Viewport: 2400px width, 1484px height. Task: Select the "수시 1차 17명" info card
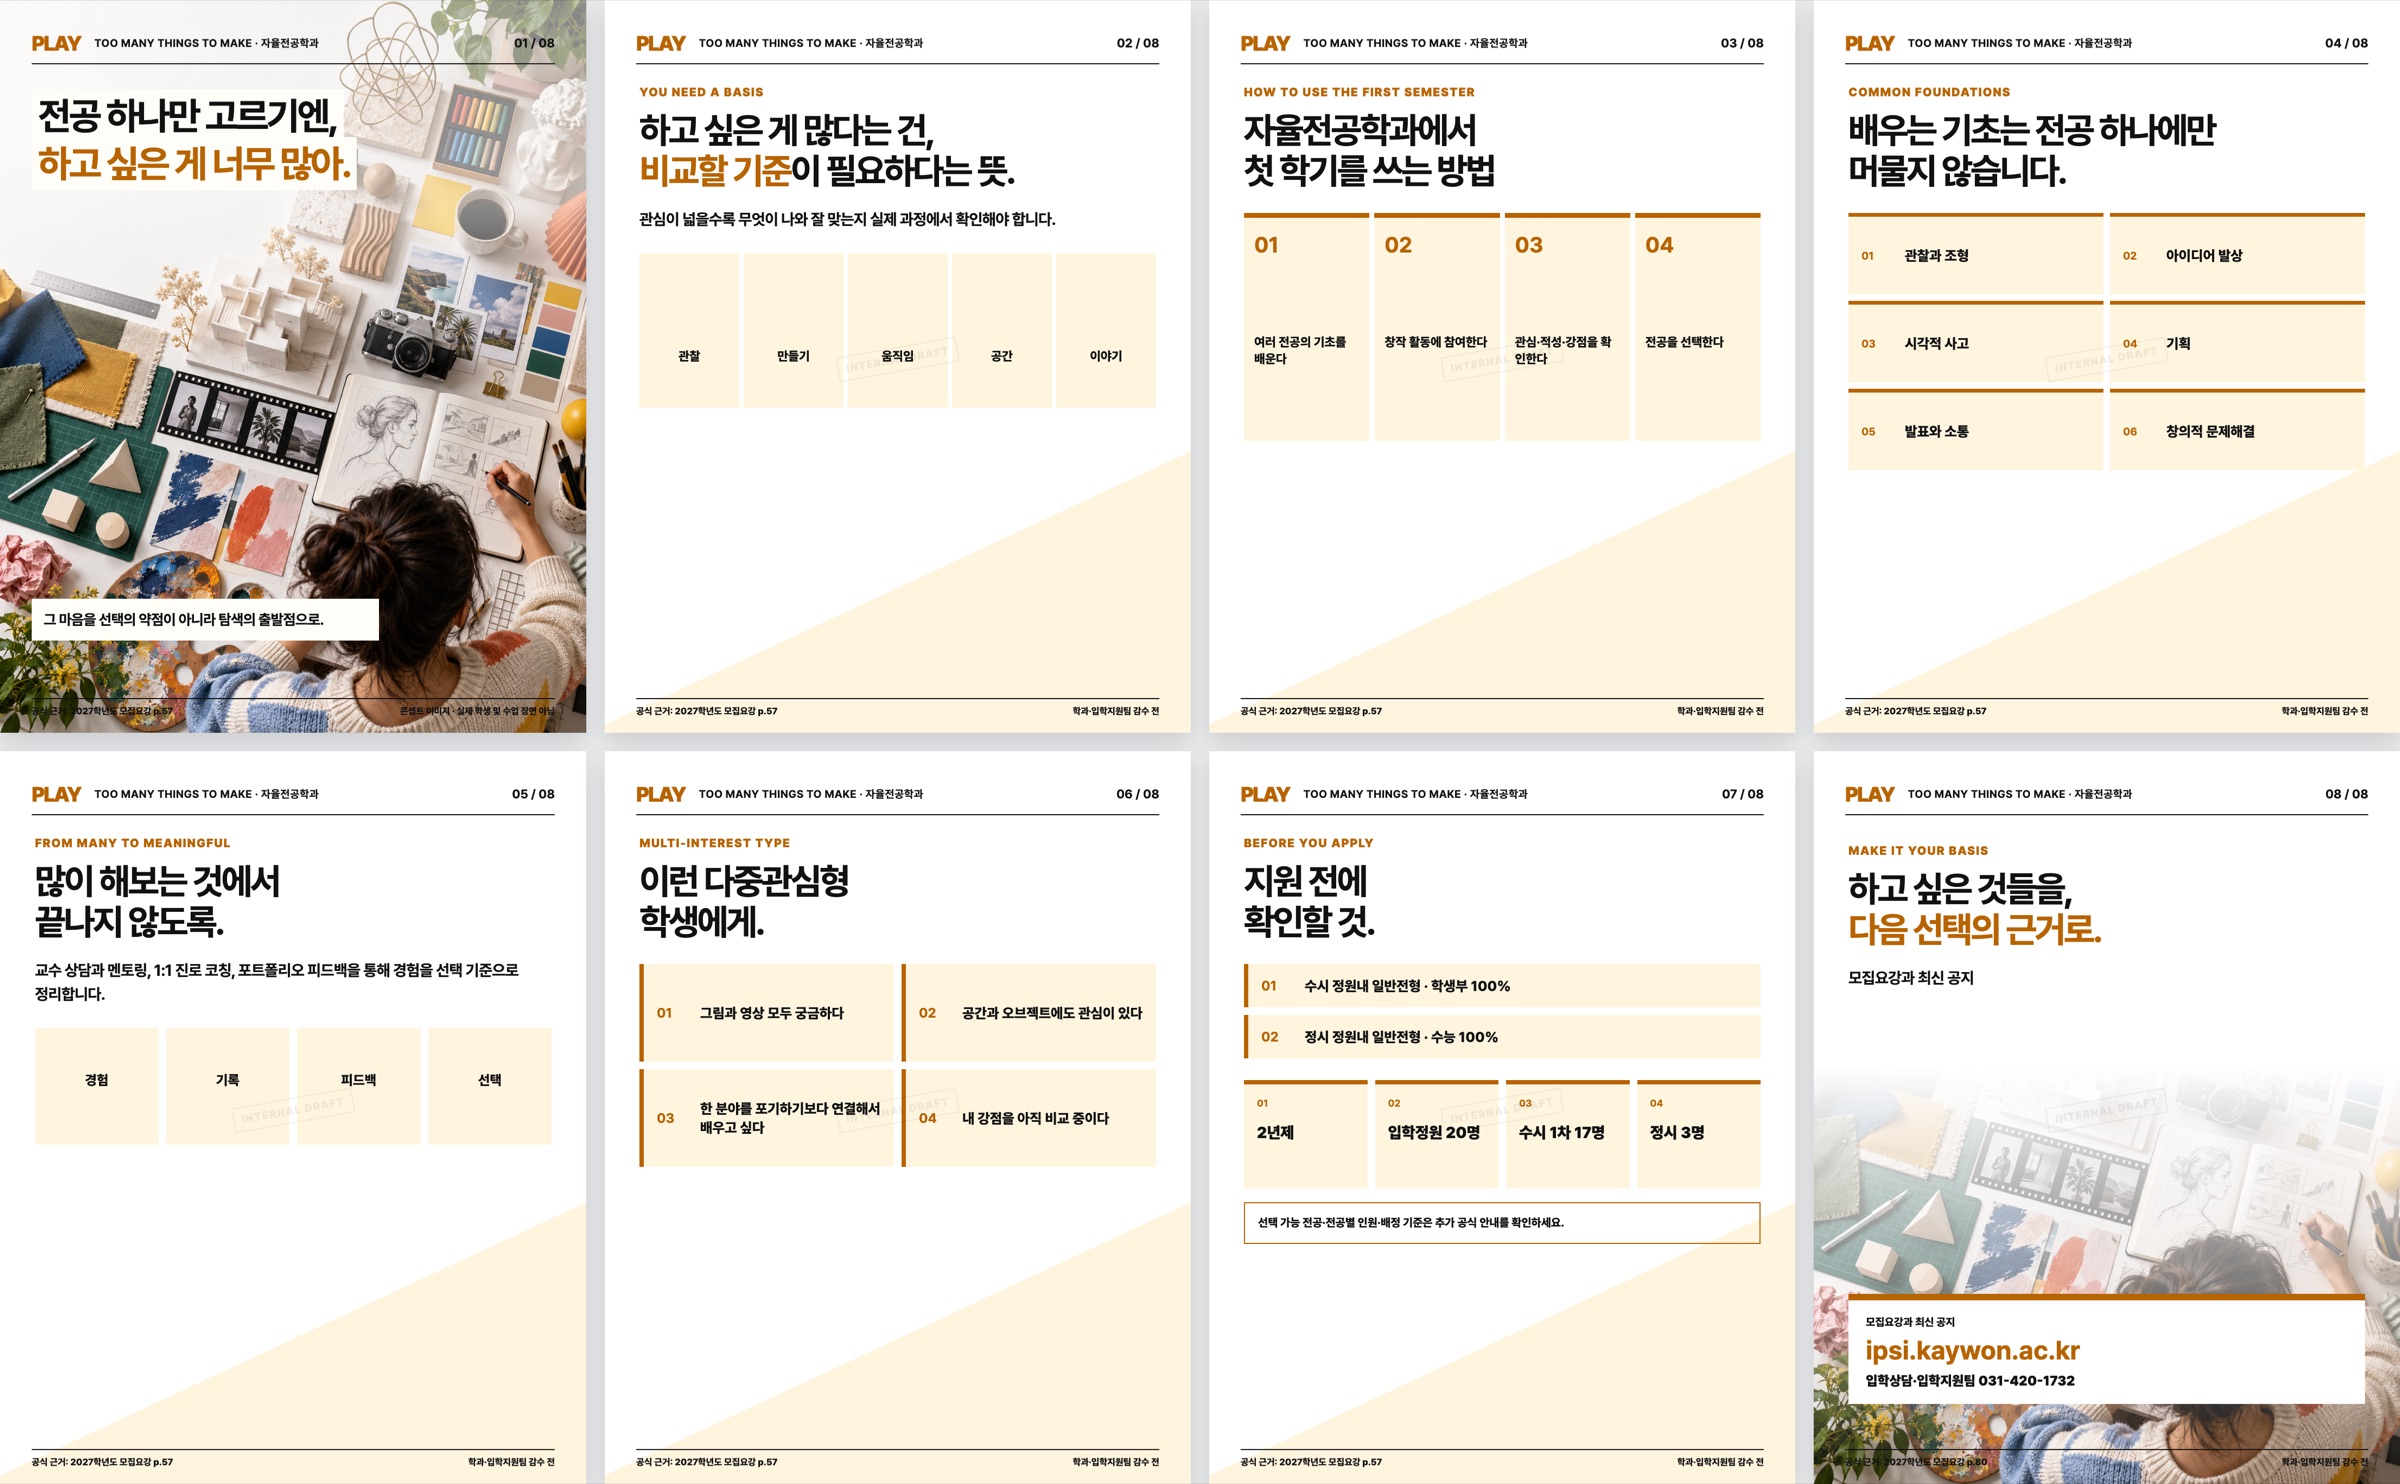1567,1134
